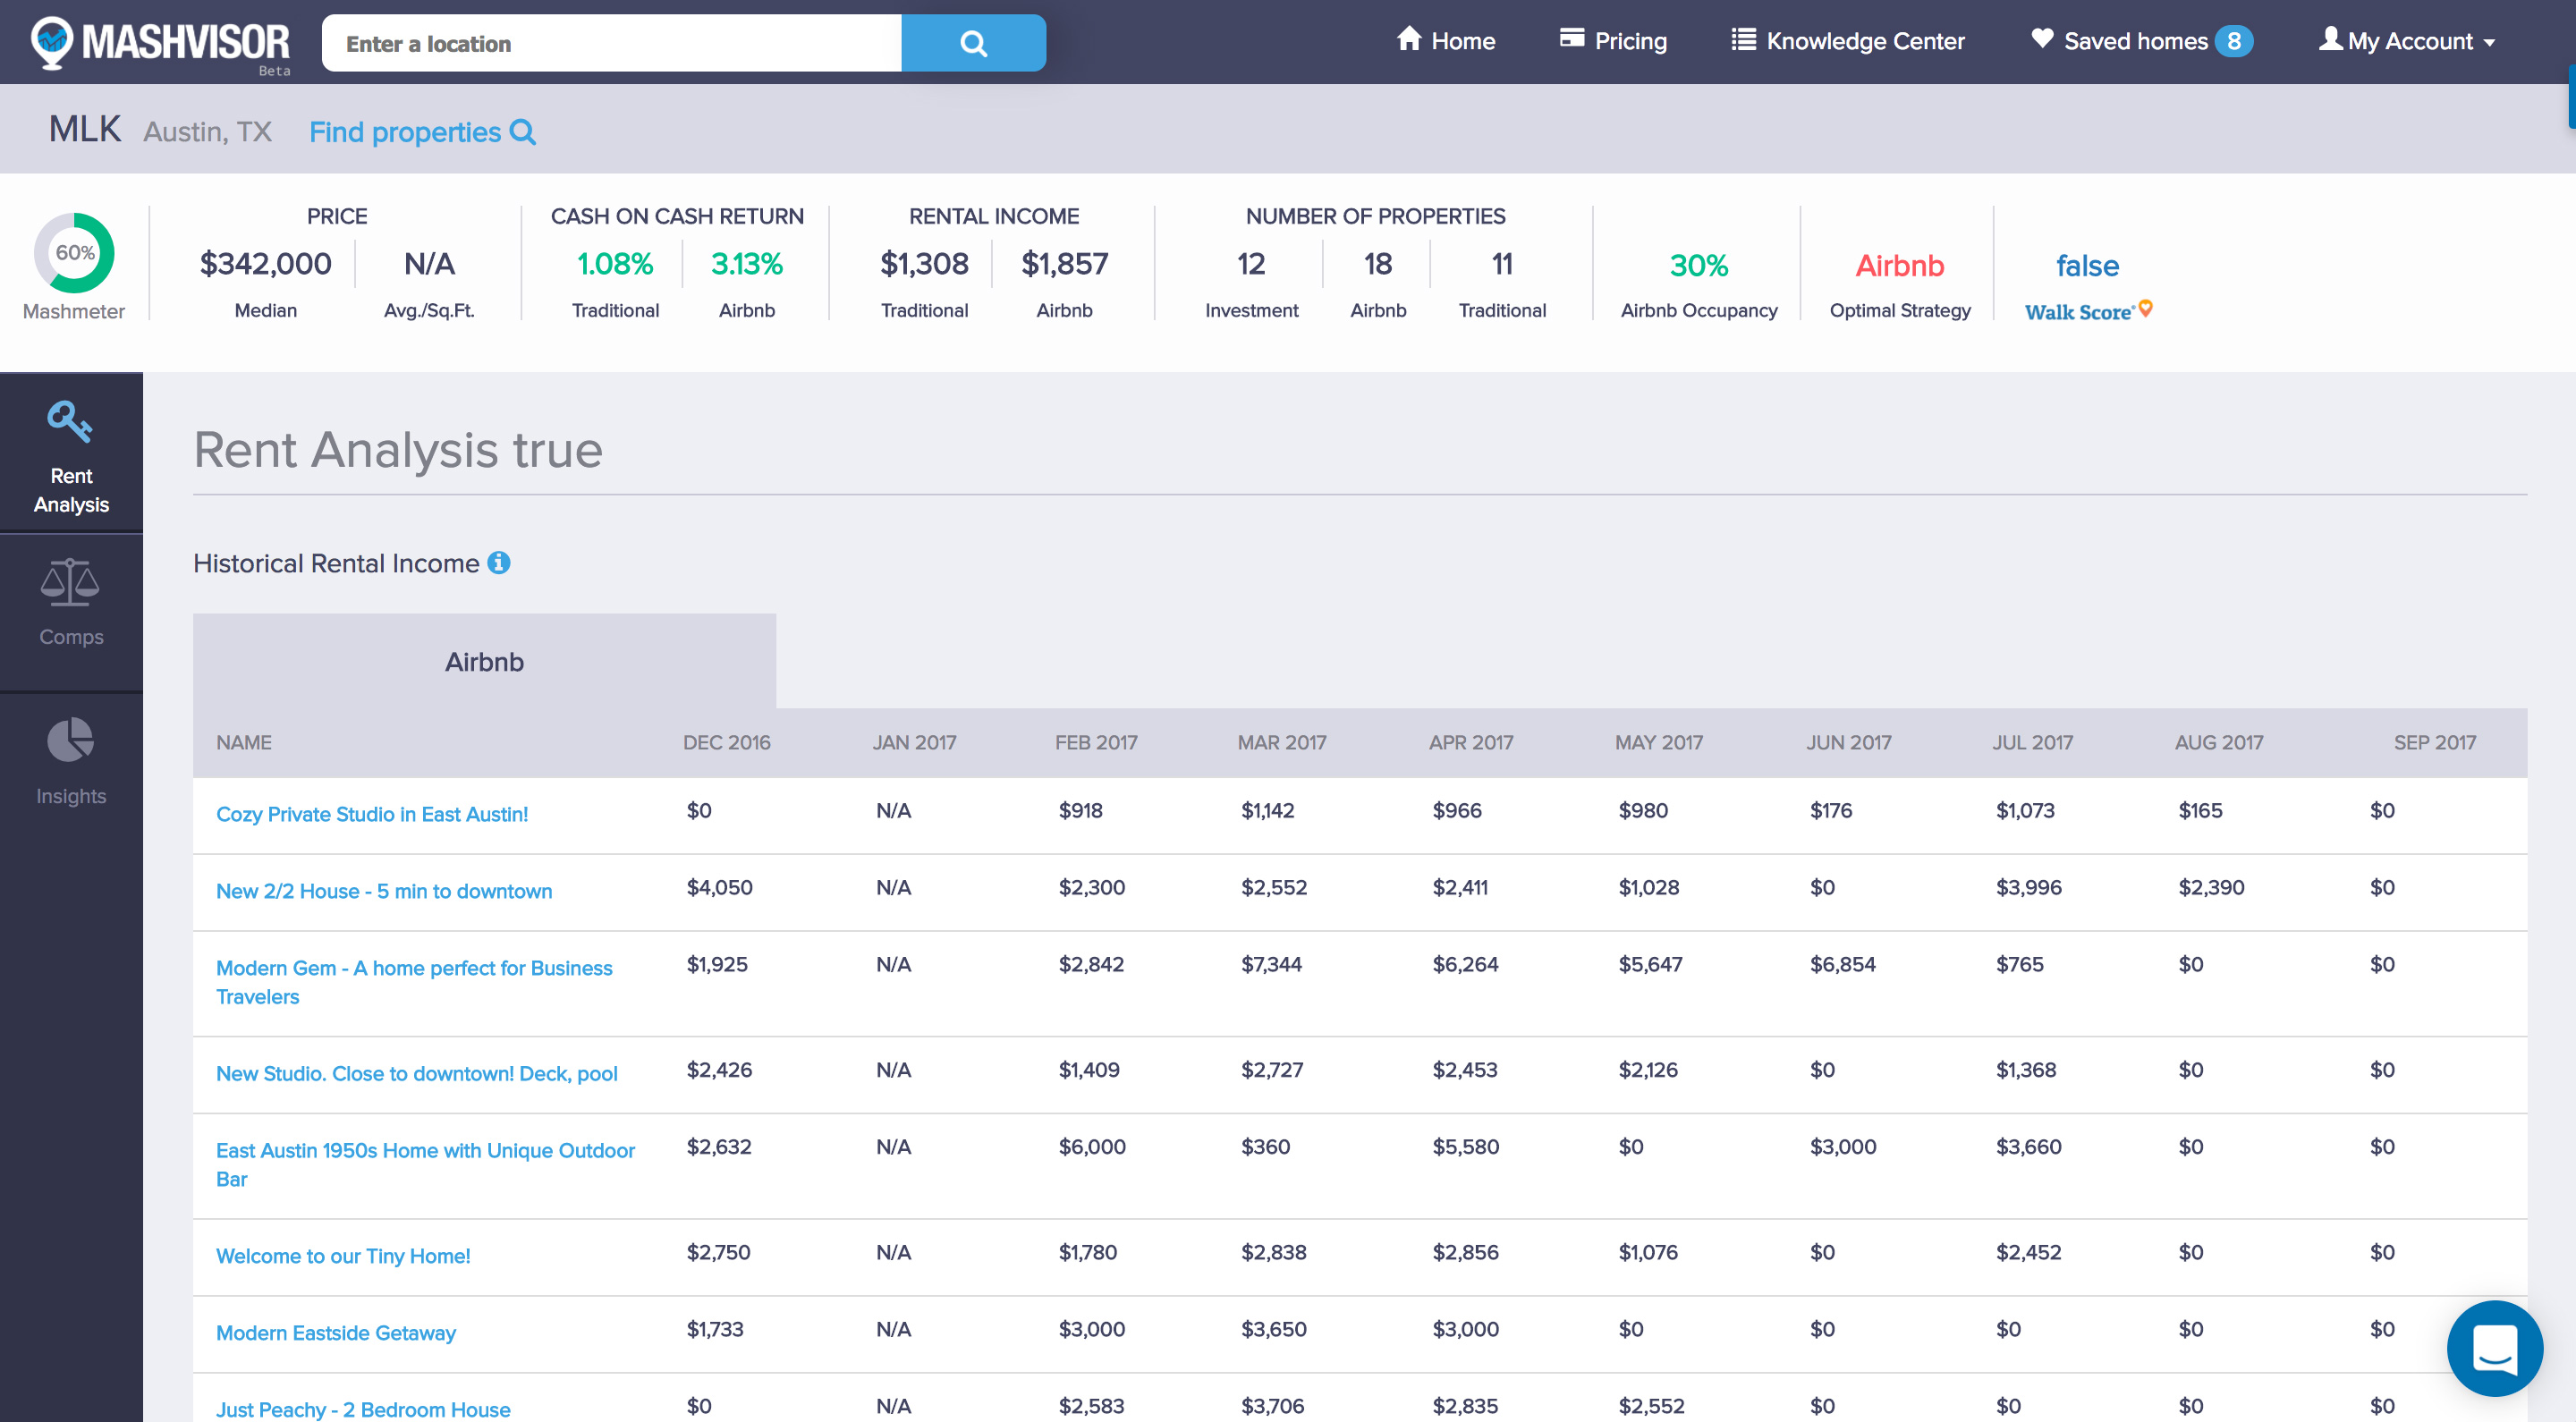
Task: Select the Airbnb table tab
Action: (x=484, y=661)
